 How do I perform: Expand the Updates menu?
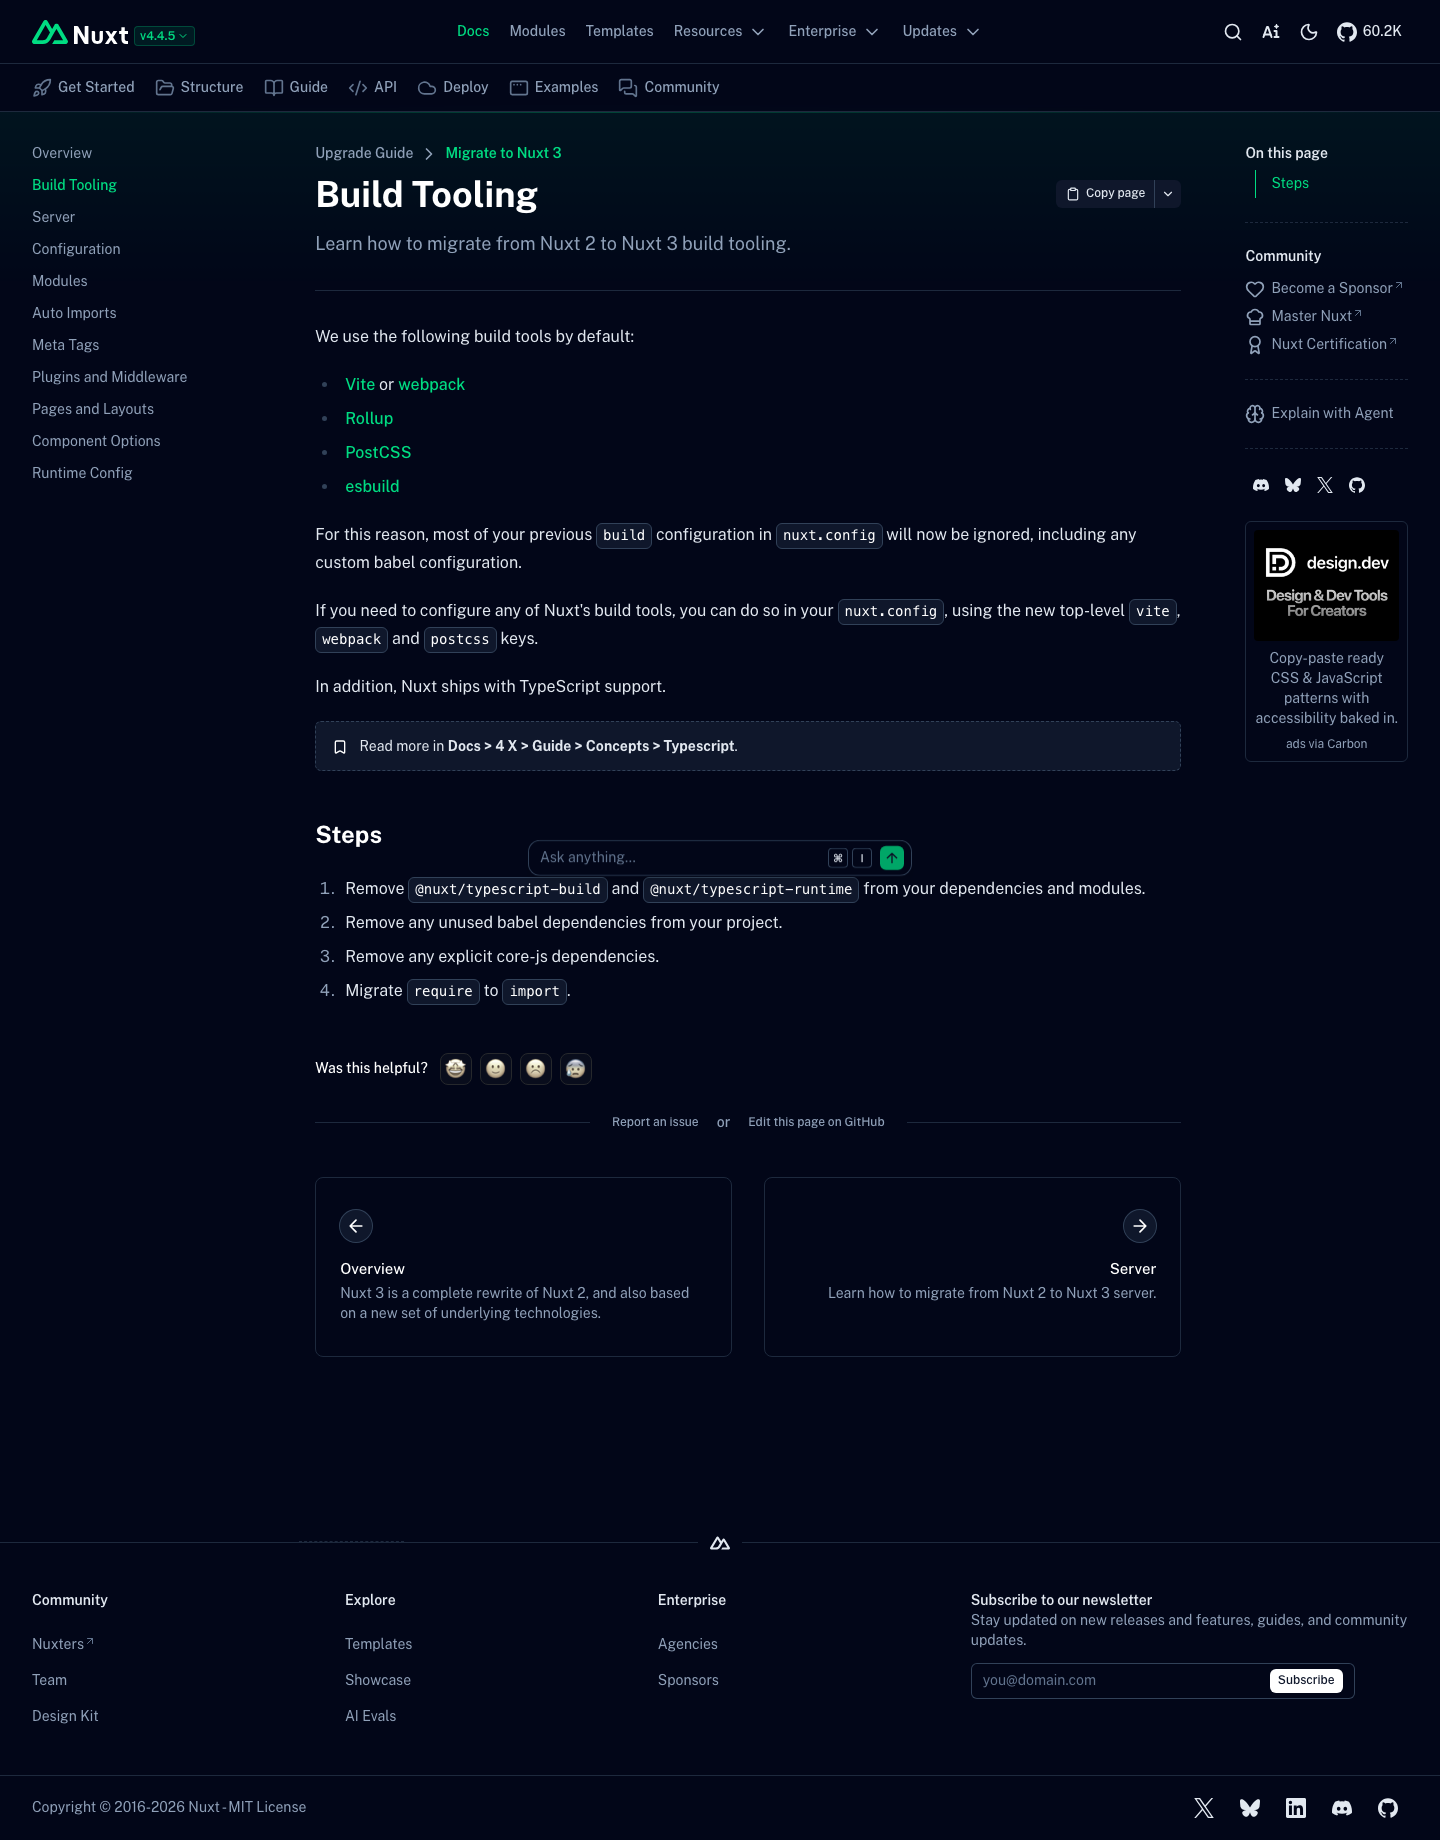[940, 31]
